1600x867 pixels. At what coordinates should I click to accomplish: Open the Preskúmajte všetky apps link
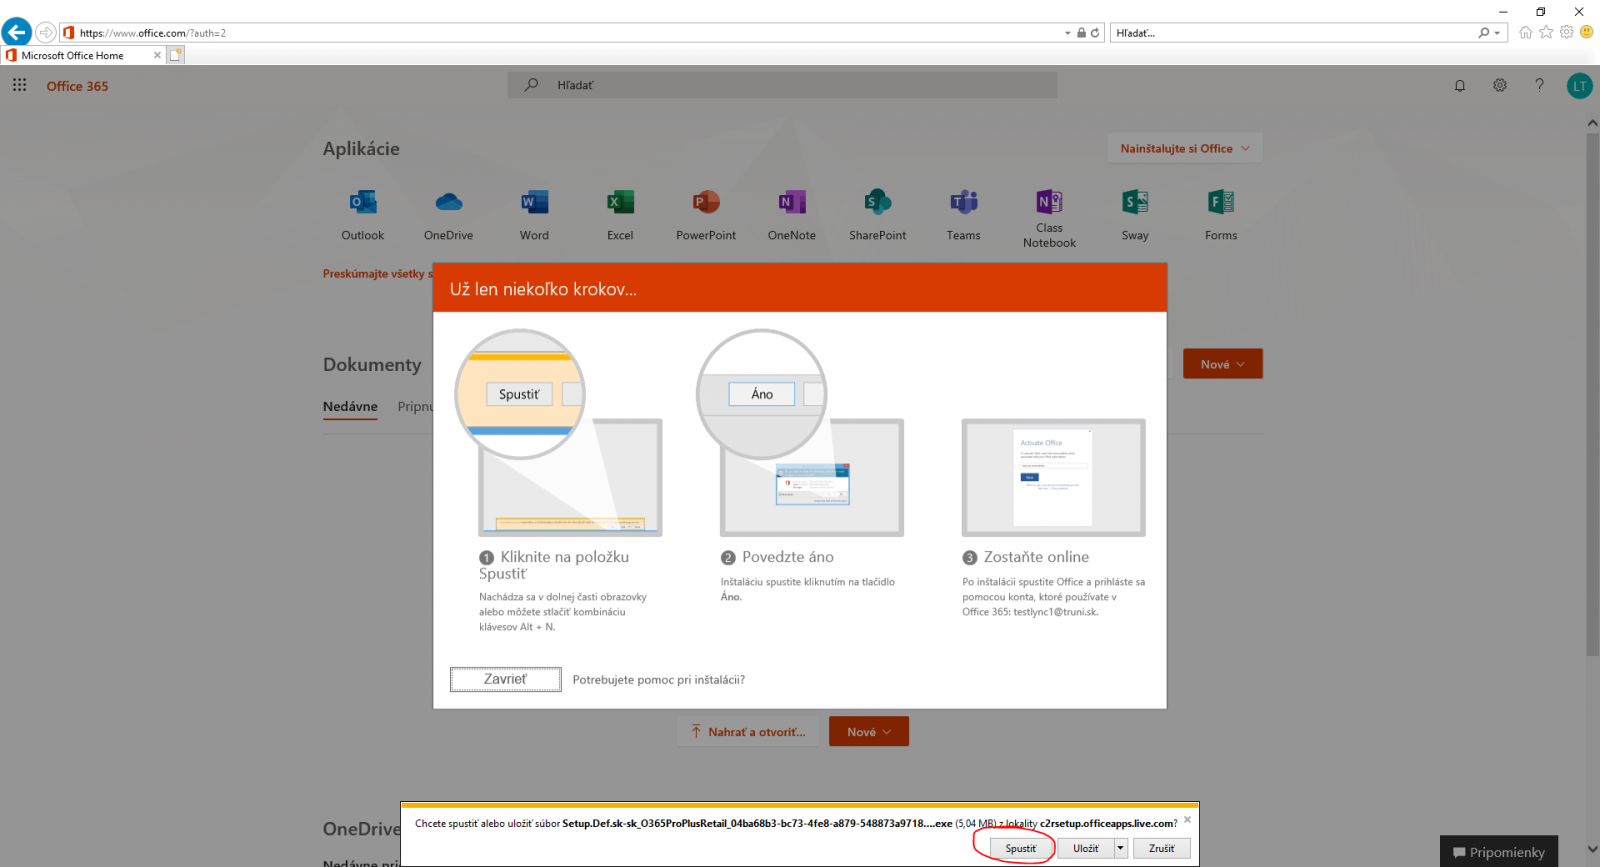pos(377,274)
